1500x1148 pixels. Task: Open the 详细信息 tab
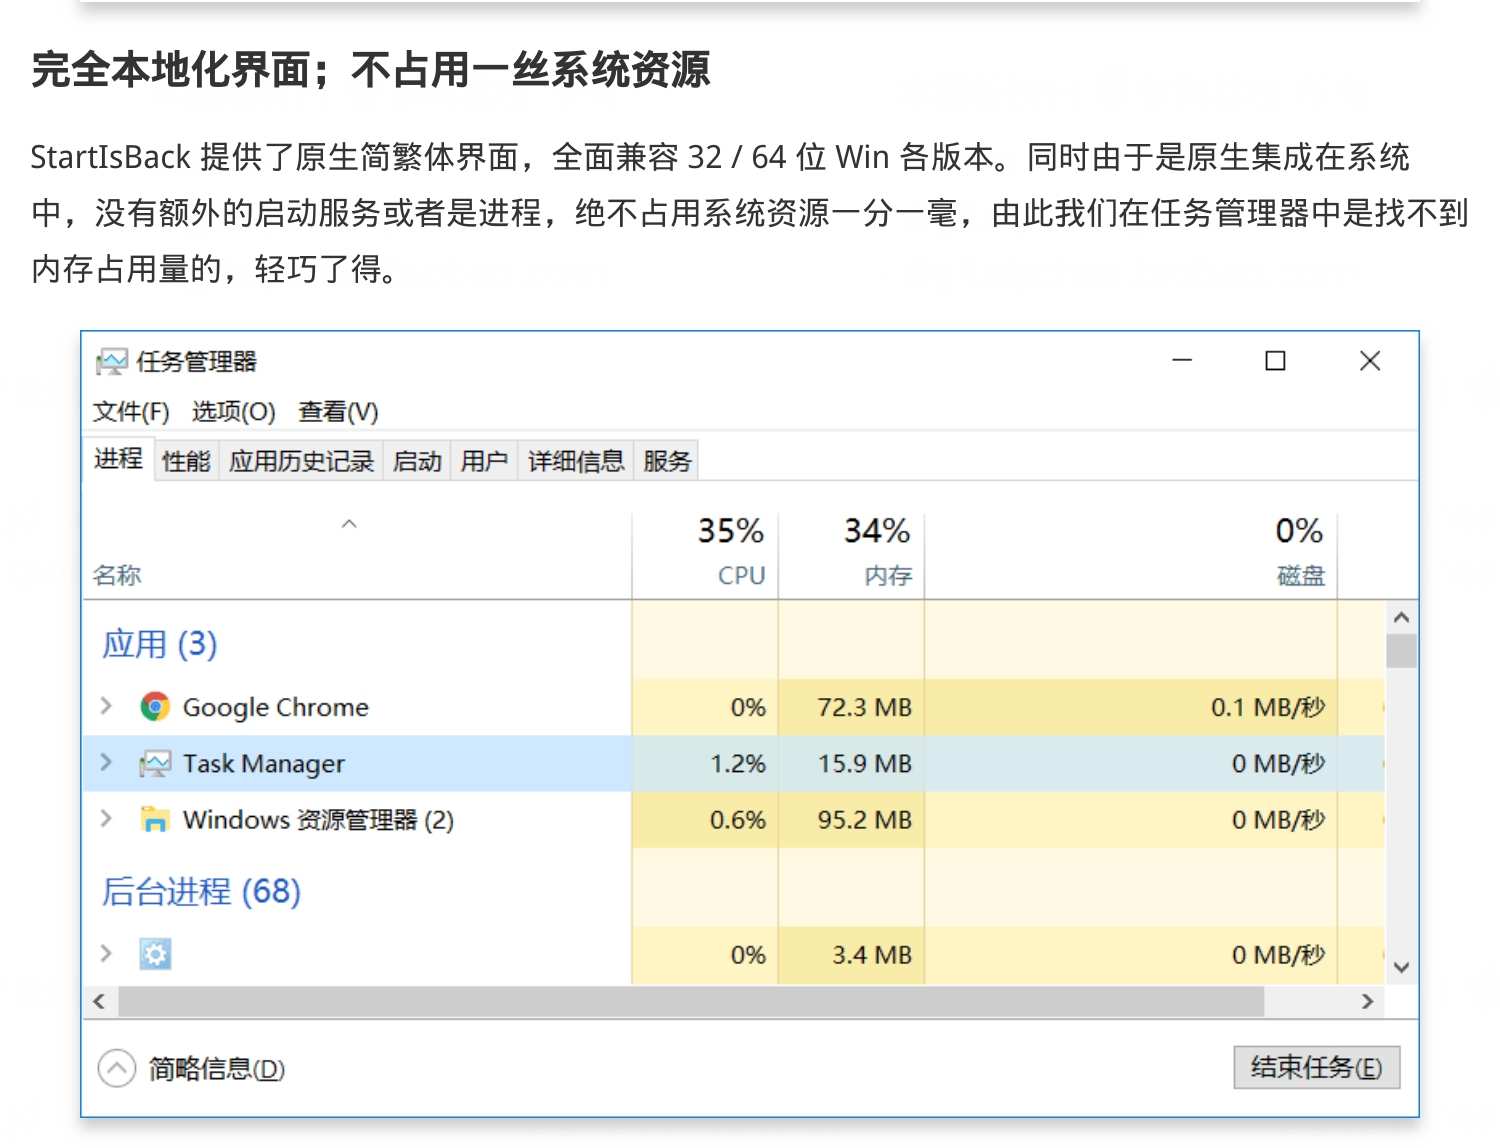(x=576, y=461)
